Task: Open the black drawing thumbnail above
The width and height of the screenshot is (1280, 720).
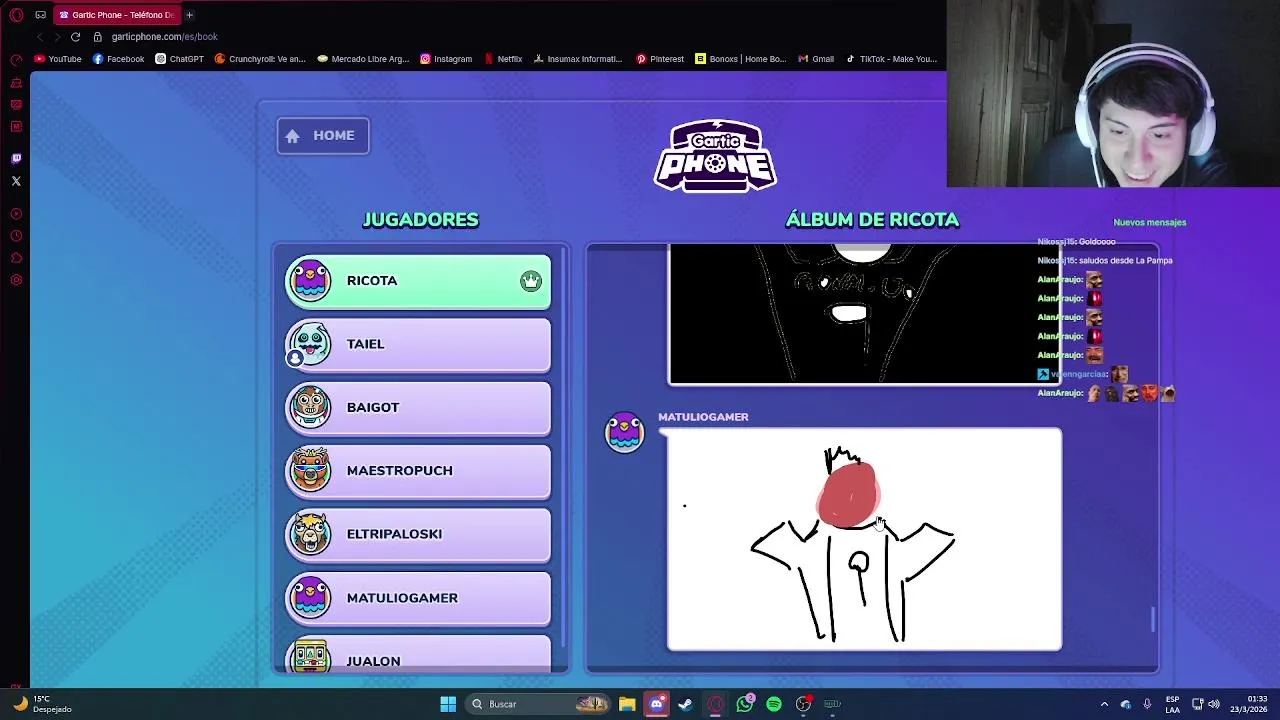Action: click(x=865, y=314)
